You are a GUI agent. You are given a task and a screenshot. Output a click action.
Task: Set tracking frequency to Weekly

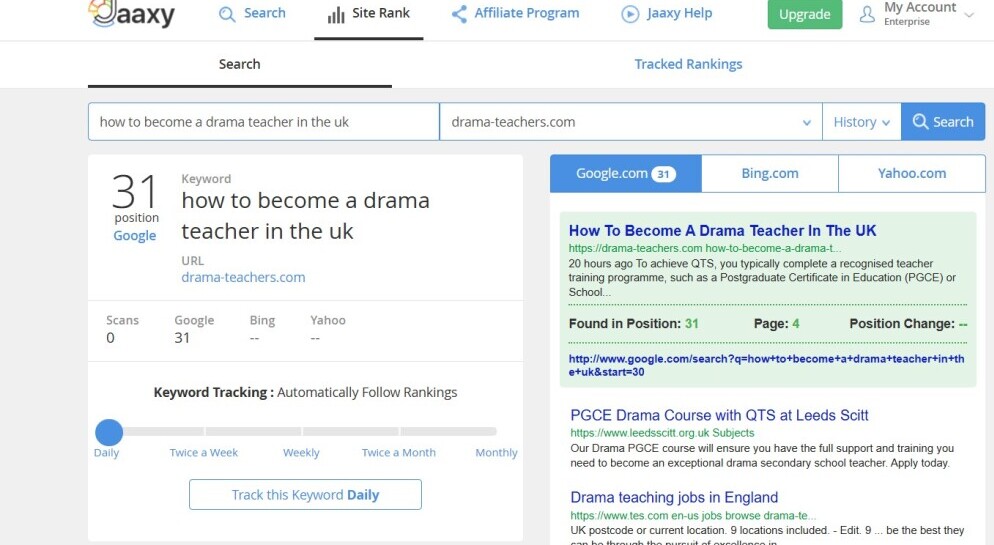point(301,452)
